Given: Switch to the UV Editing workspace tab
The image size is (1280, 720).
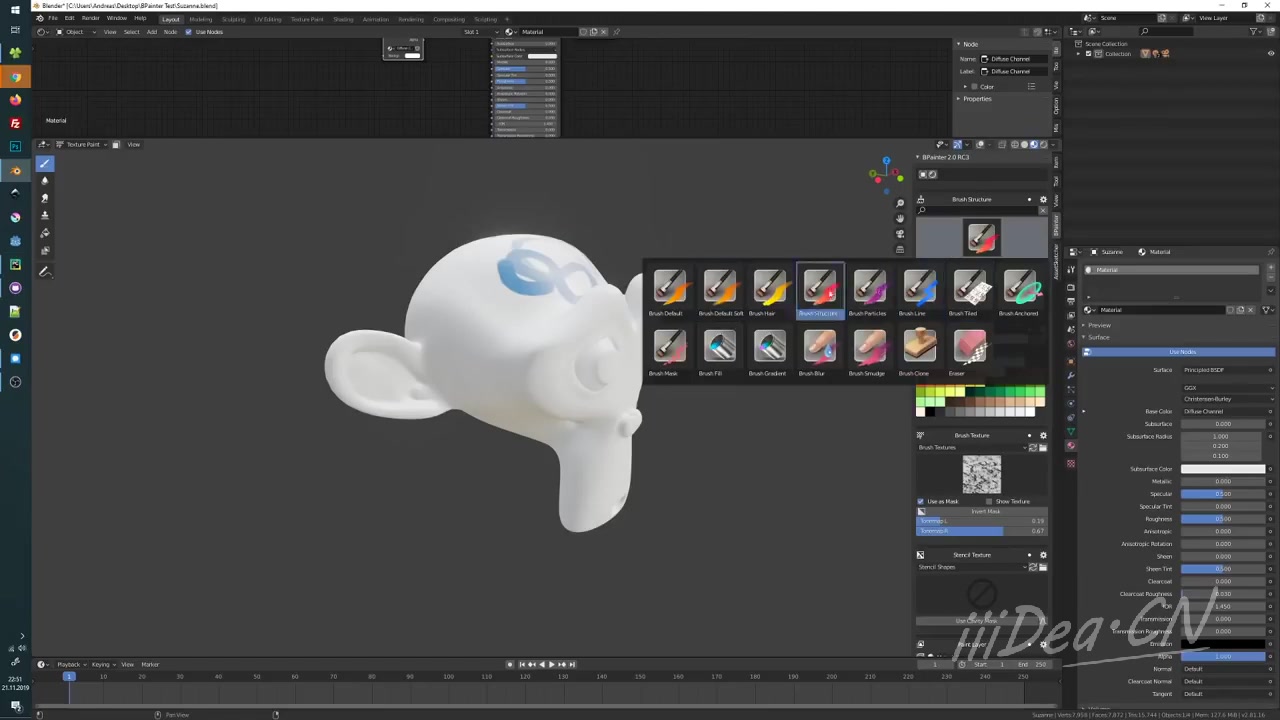Looking at the screenshot, I should 268,19.
